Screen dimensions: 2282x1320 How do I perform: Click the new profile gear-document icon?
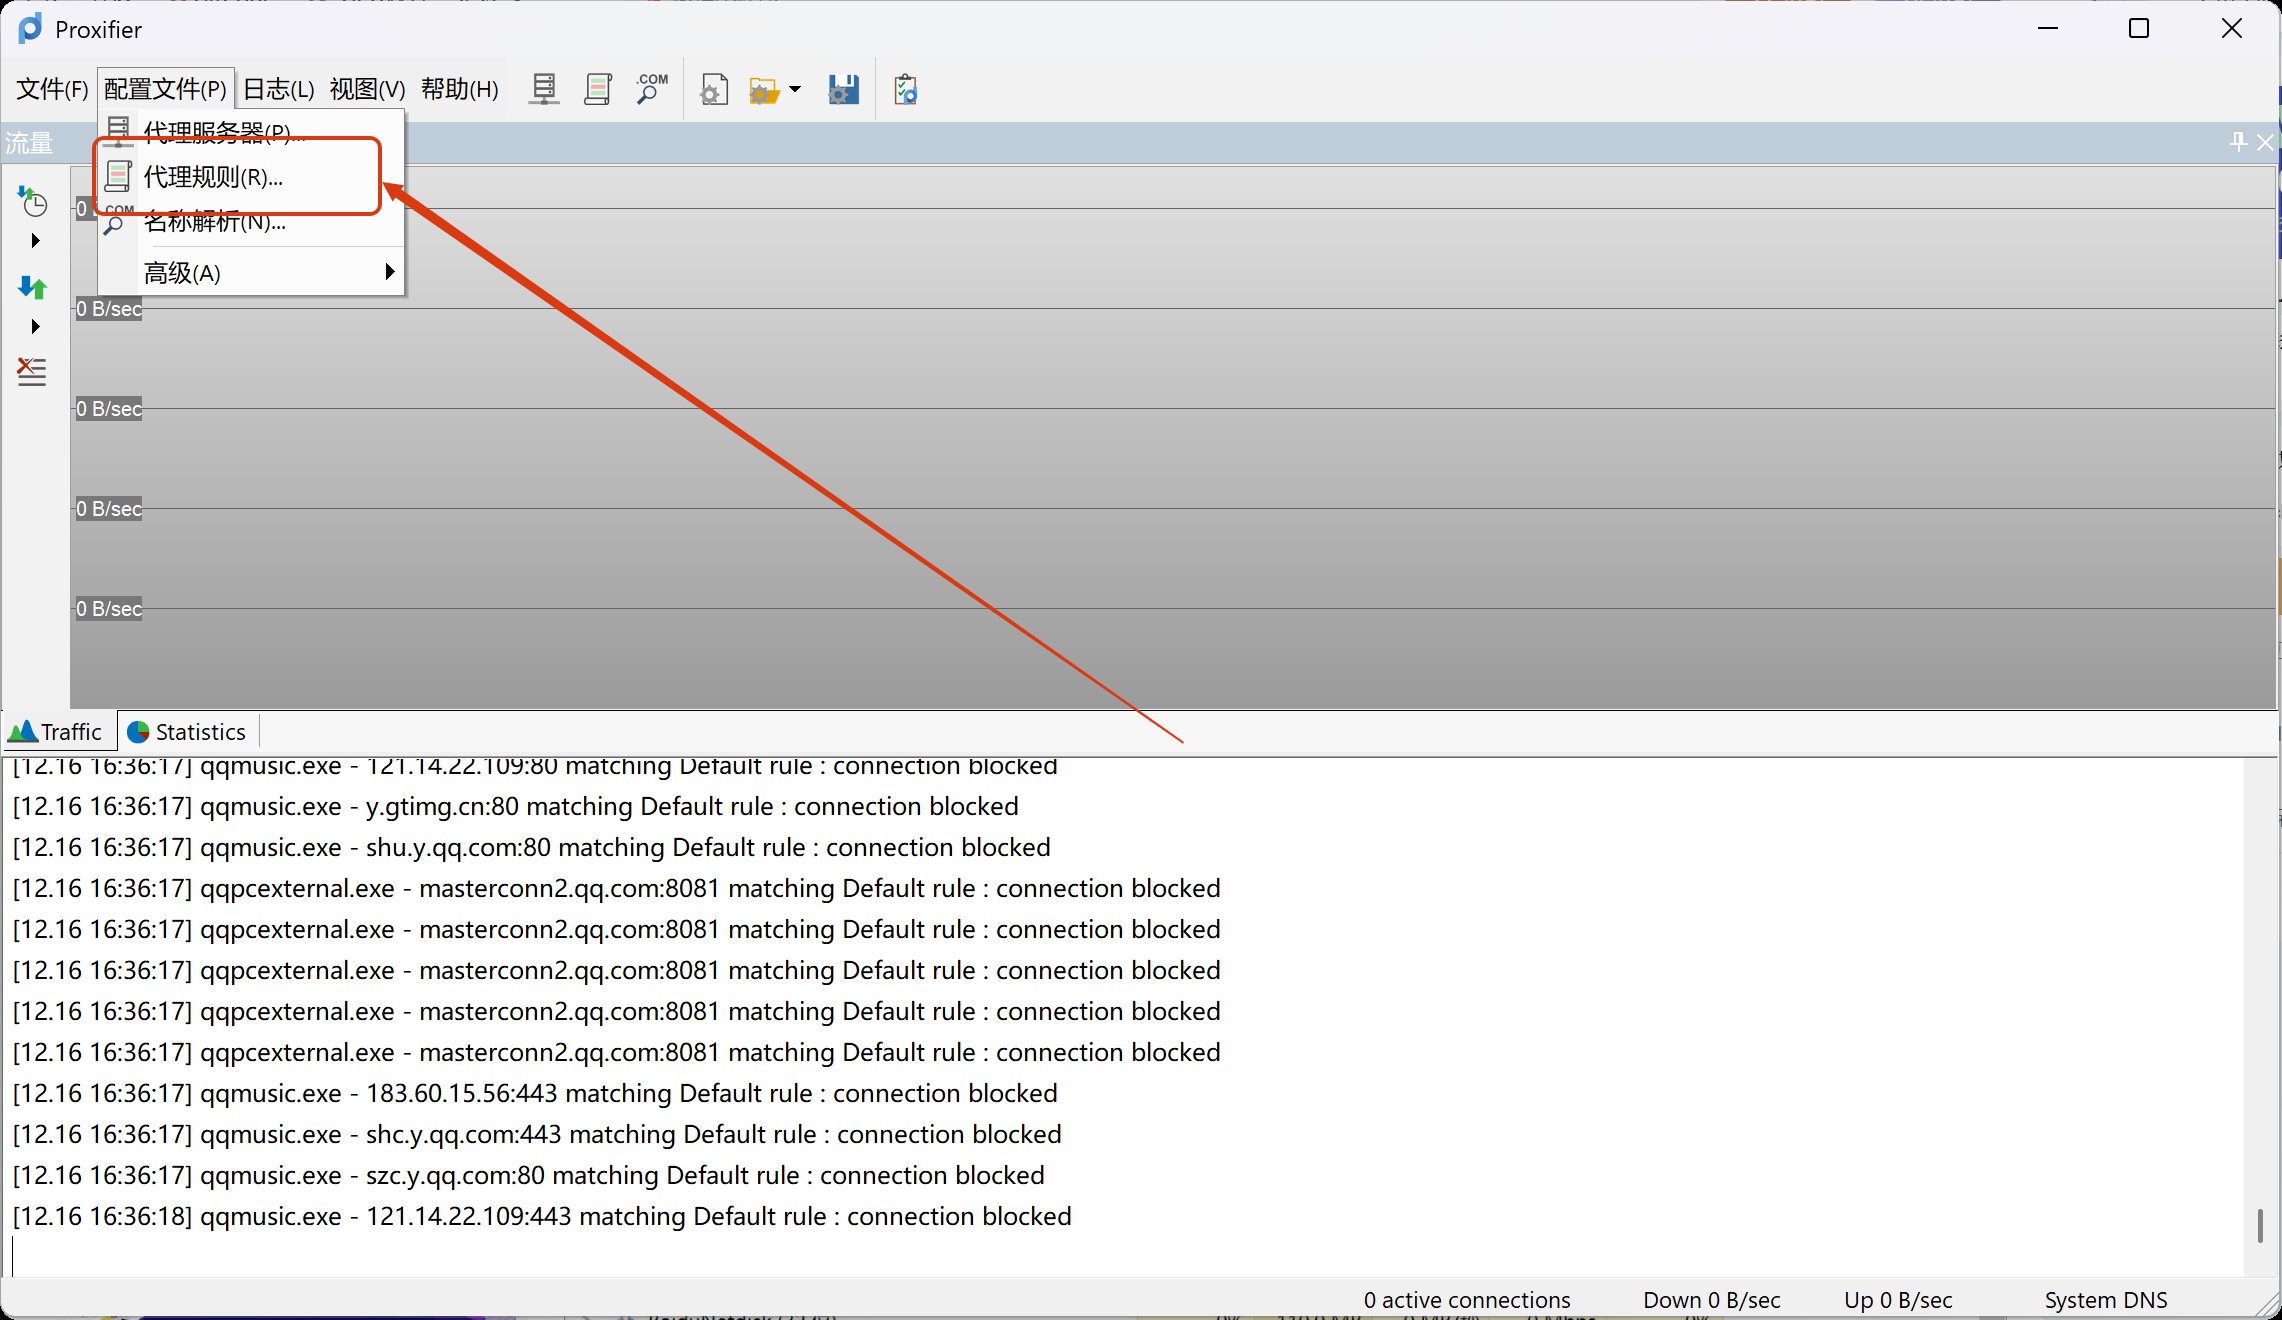tap(713, 91)
